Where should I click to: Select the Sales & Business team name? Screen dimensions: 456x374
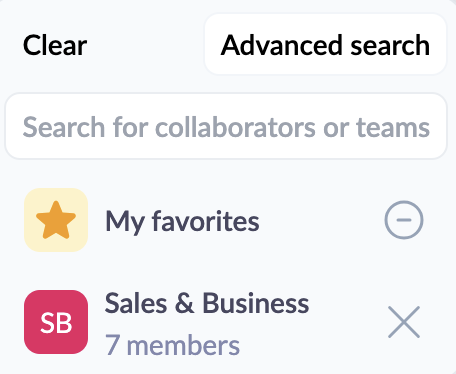click(x=207, y=303)
